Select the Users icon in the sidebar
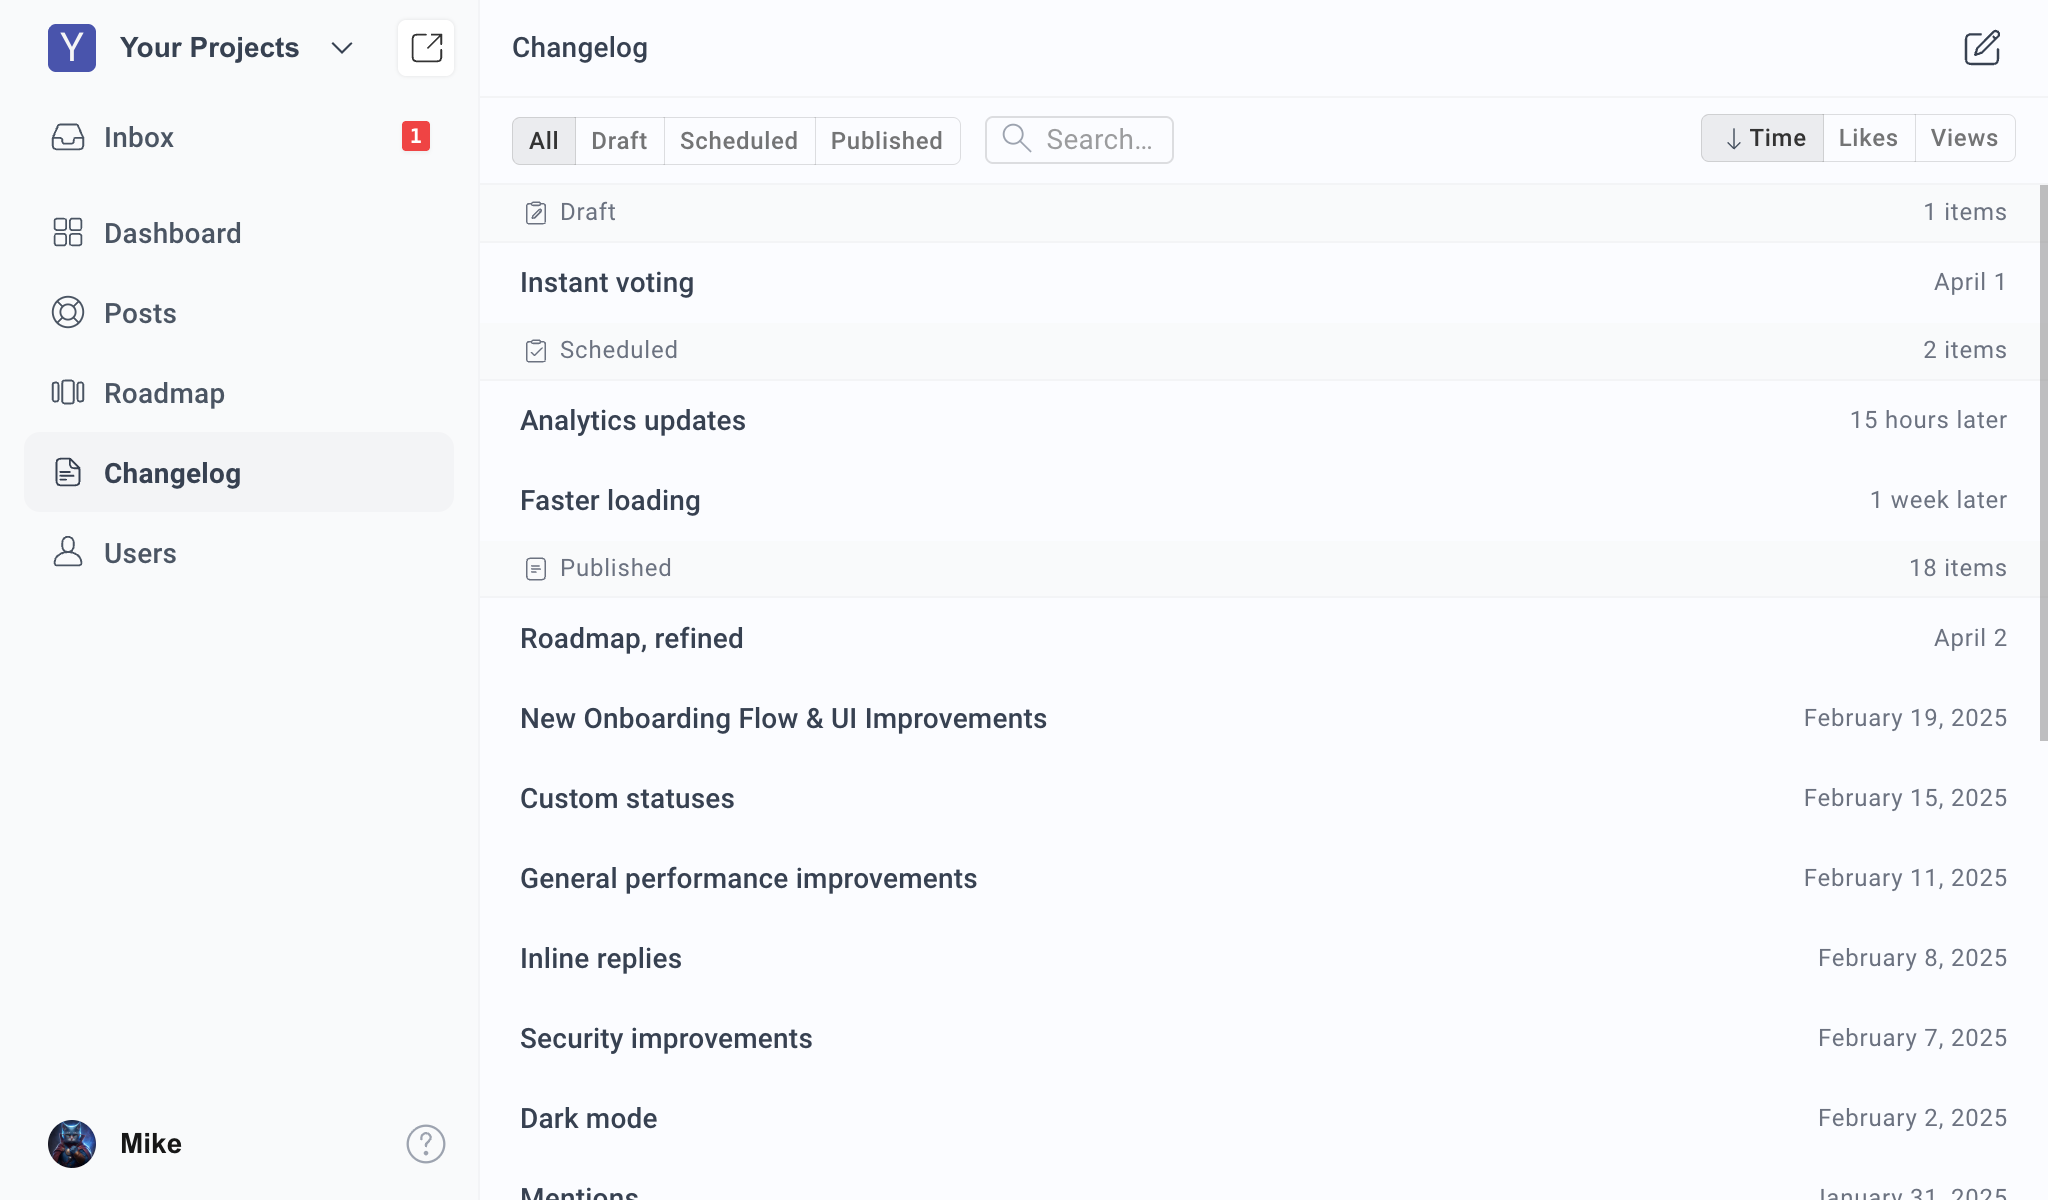The width and height of the screenshot is (2048, 1200). [x=68, y=552]
